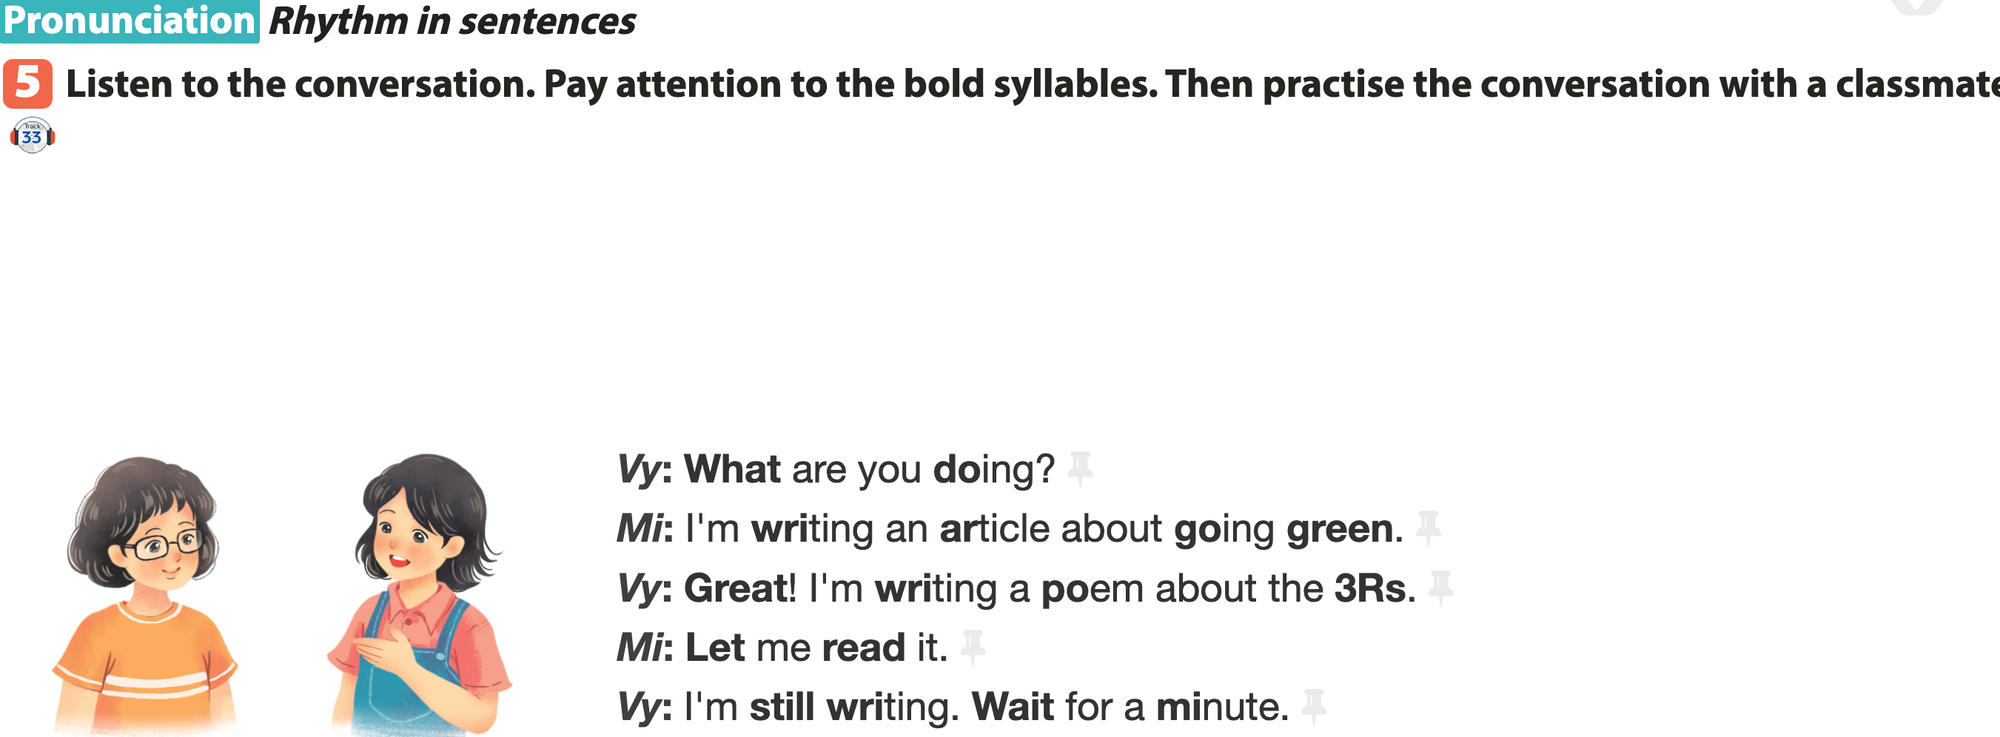Click the pin icon after "going green."

1428,527
